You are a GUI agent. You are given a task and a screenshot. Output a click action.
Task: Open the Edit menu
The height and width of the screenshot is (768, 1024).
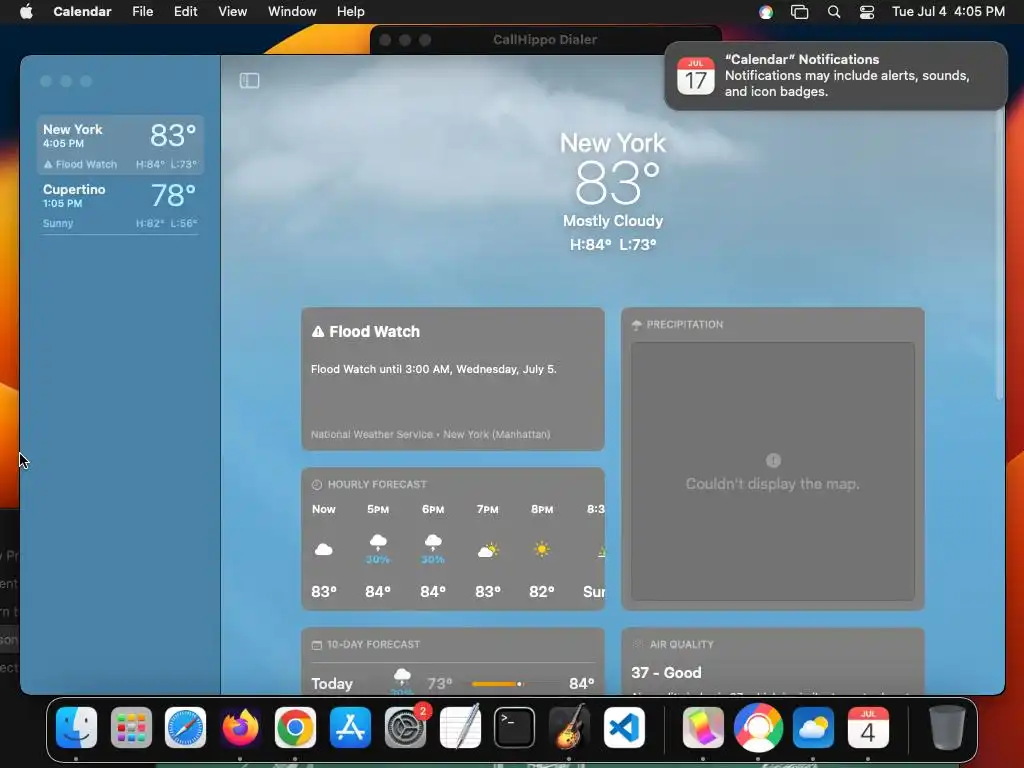click(185, 12)
